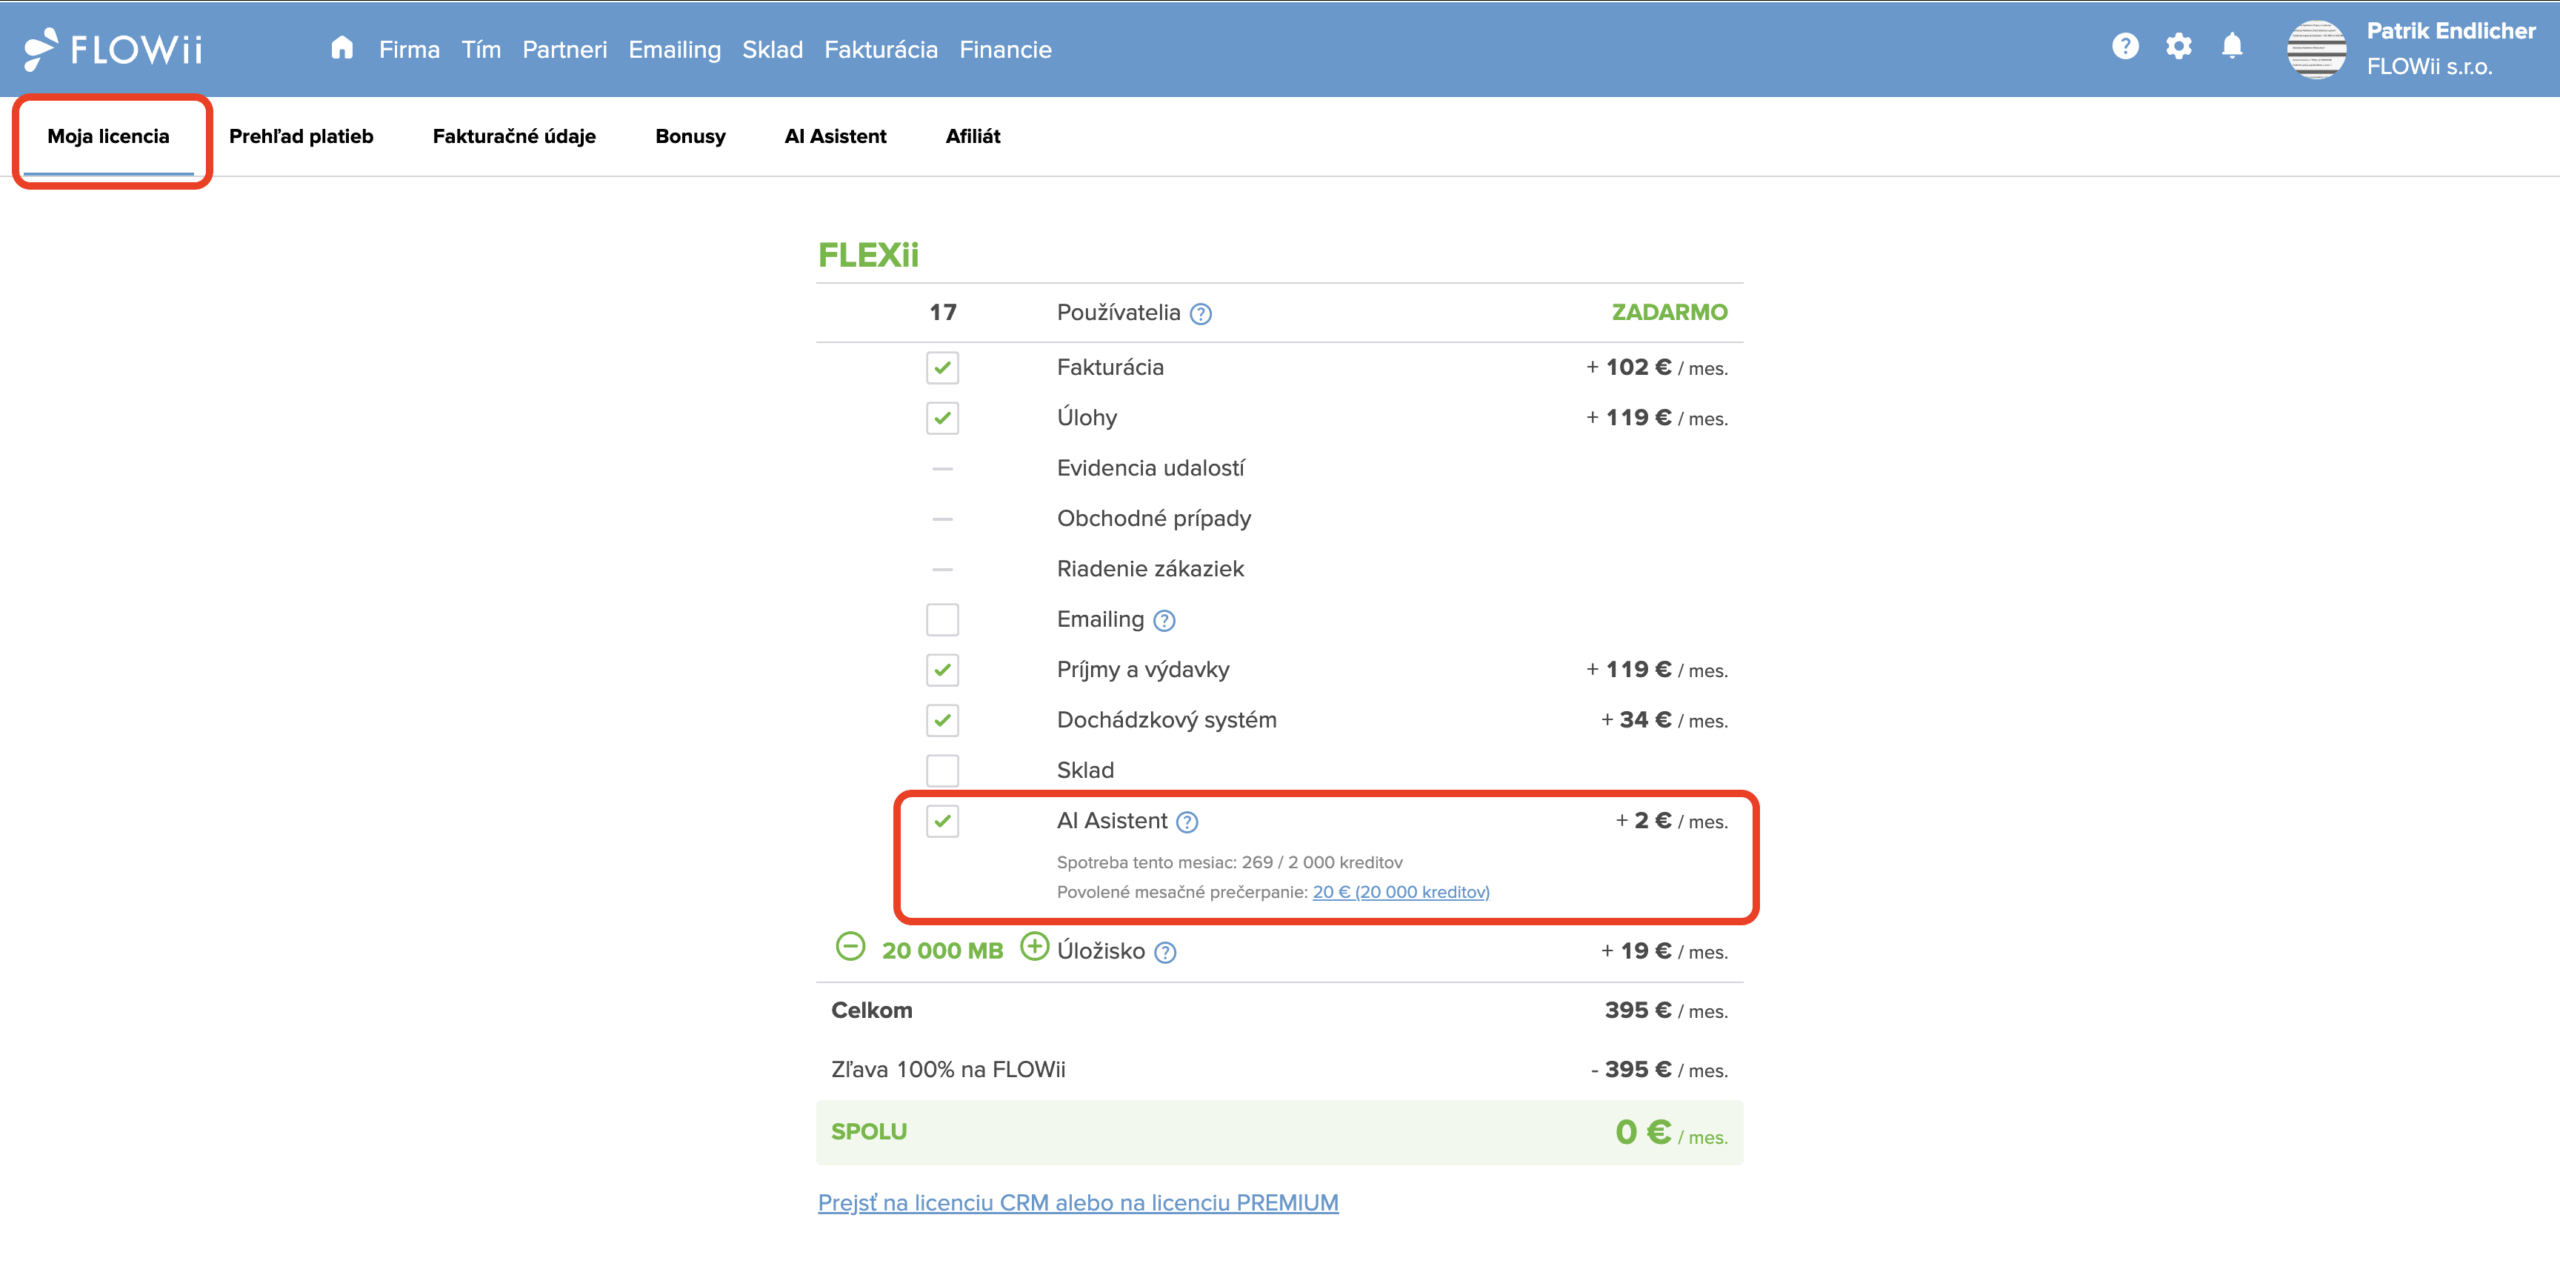Select the Moja licencia tab
The image size is (2560, 1272).
point(108,137)
